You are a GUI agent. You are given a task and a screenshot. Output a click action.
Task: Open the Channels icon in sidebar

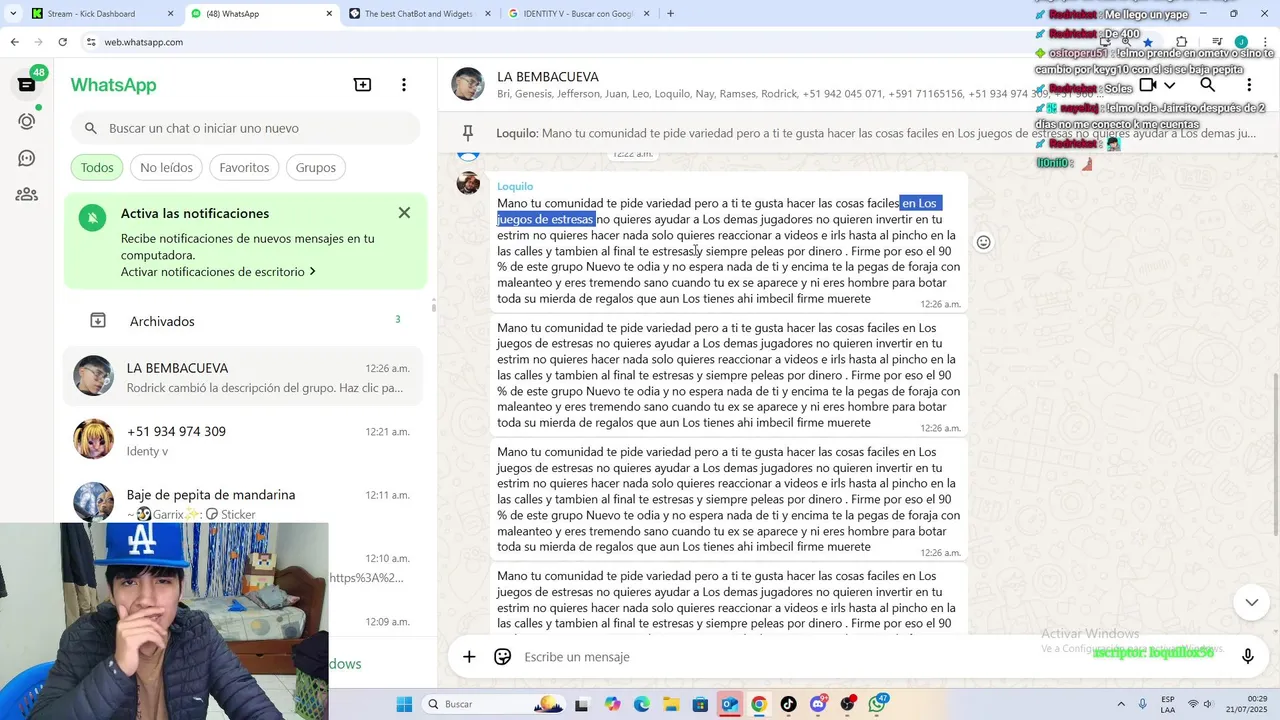pyautogui.click(x=27, y=158)
